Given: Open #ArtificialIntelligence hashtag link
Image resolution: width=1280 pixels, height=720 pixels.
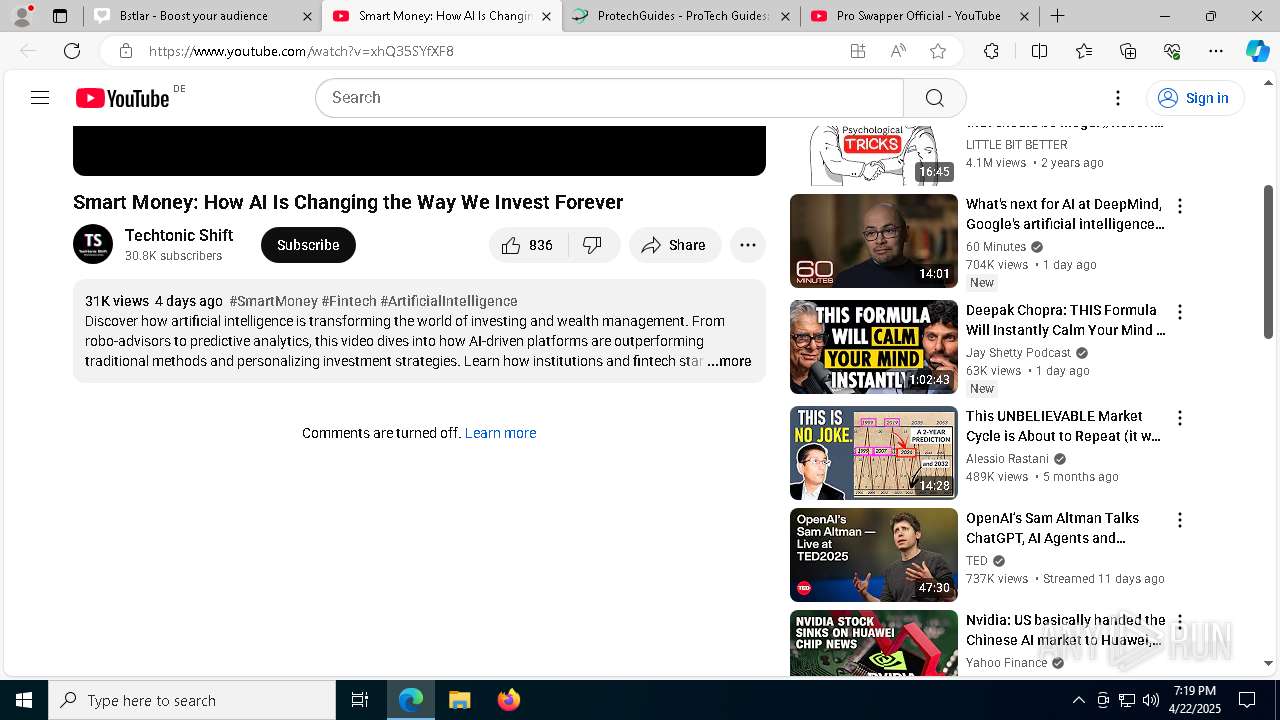Looking at the screenshot, I should 449,301.
